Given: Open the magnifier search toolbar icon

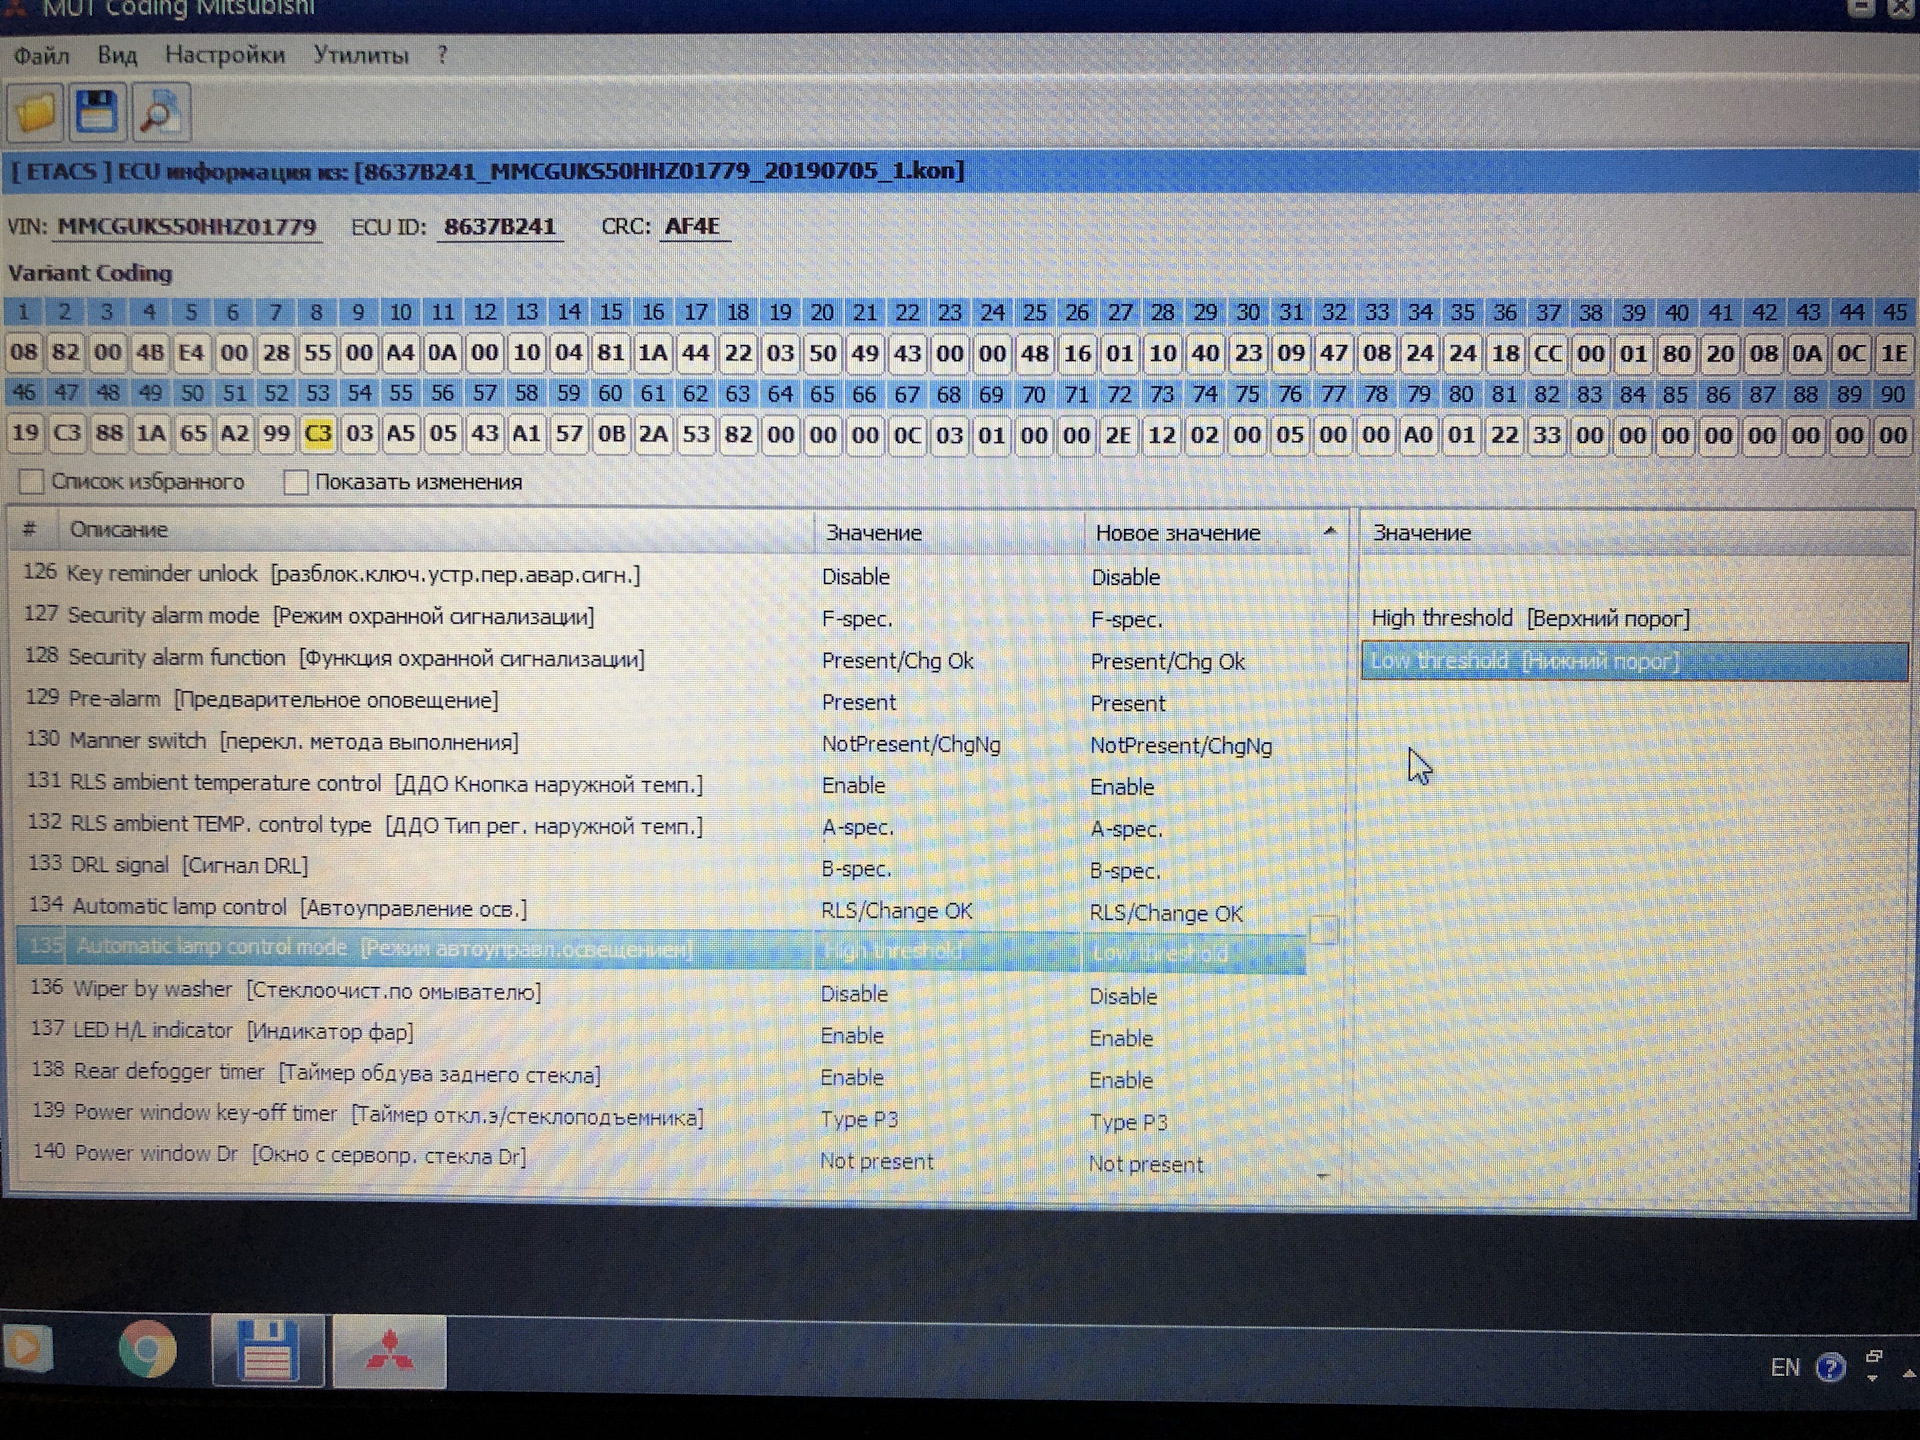Looking at the screenshot, I should click(160, 113).
